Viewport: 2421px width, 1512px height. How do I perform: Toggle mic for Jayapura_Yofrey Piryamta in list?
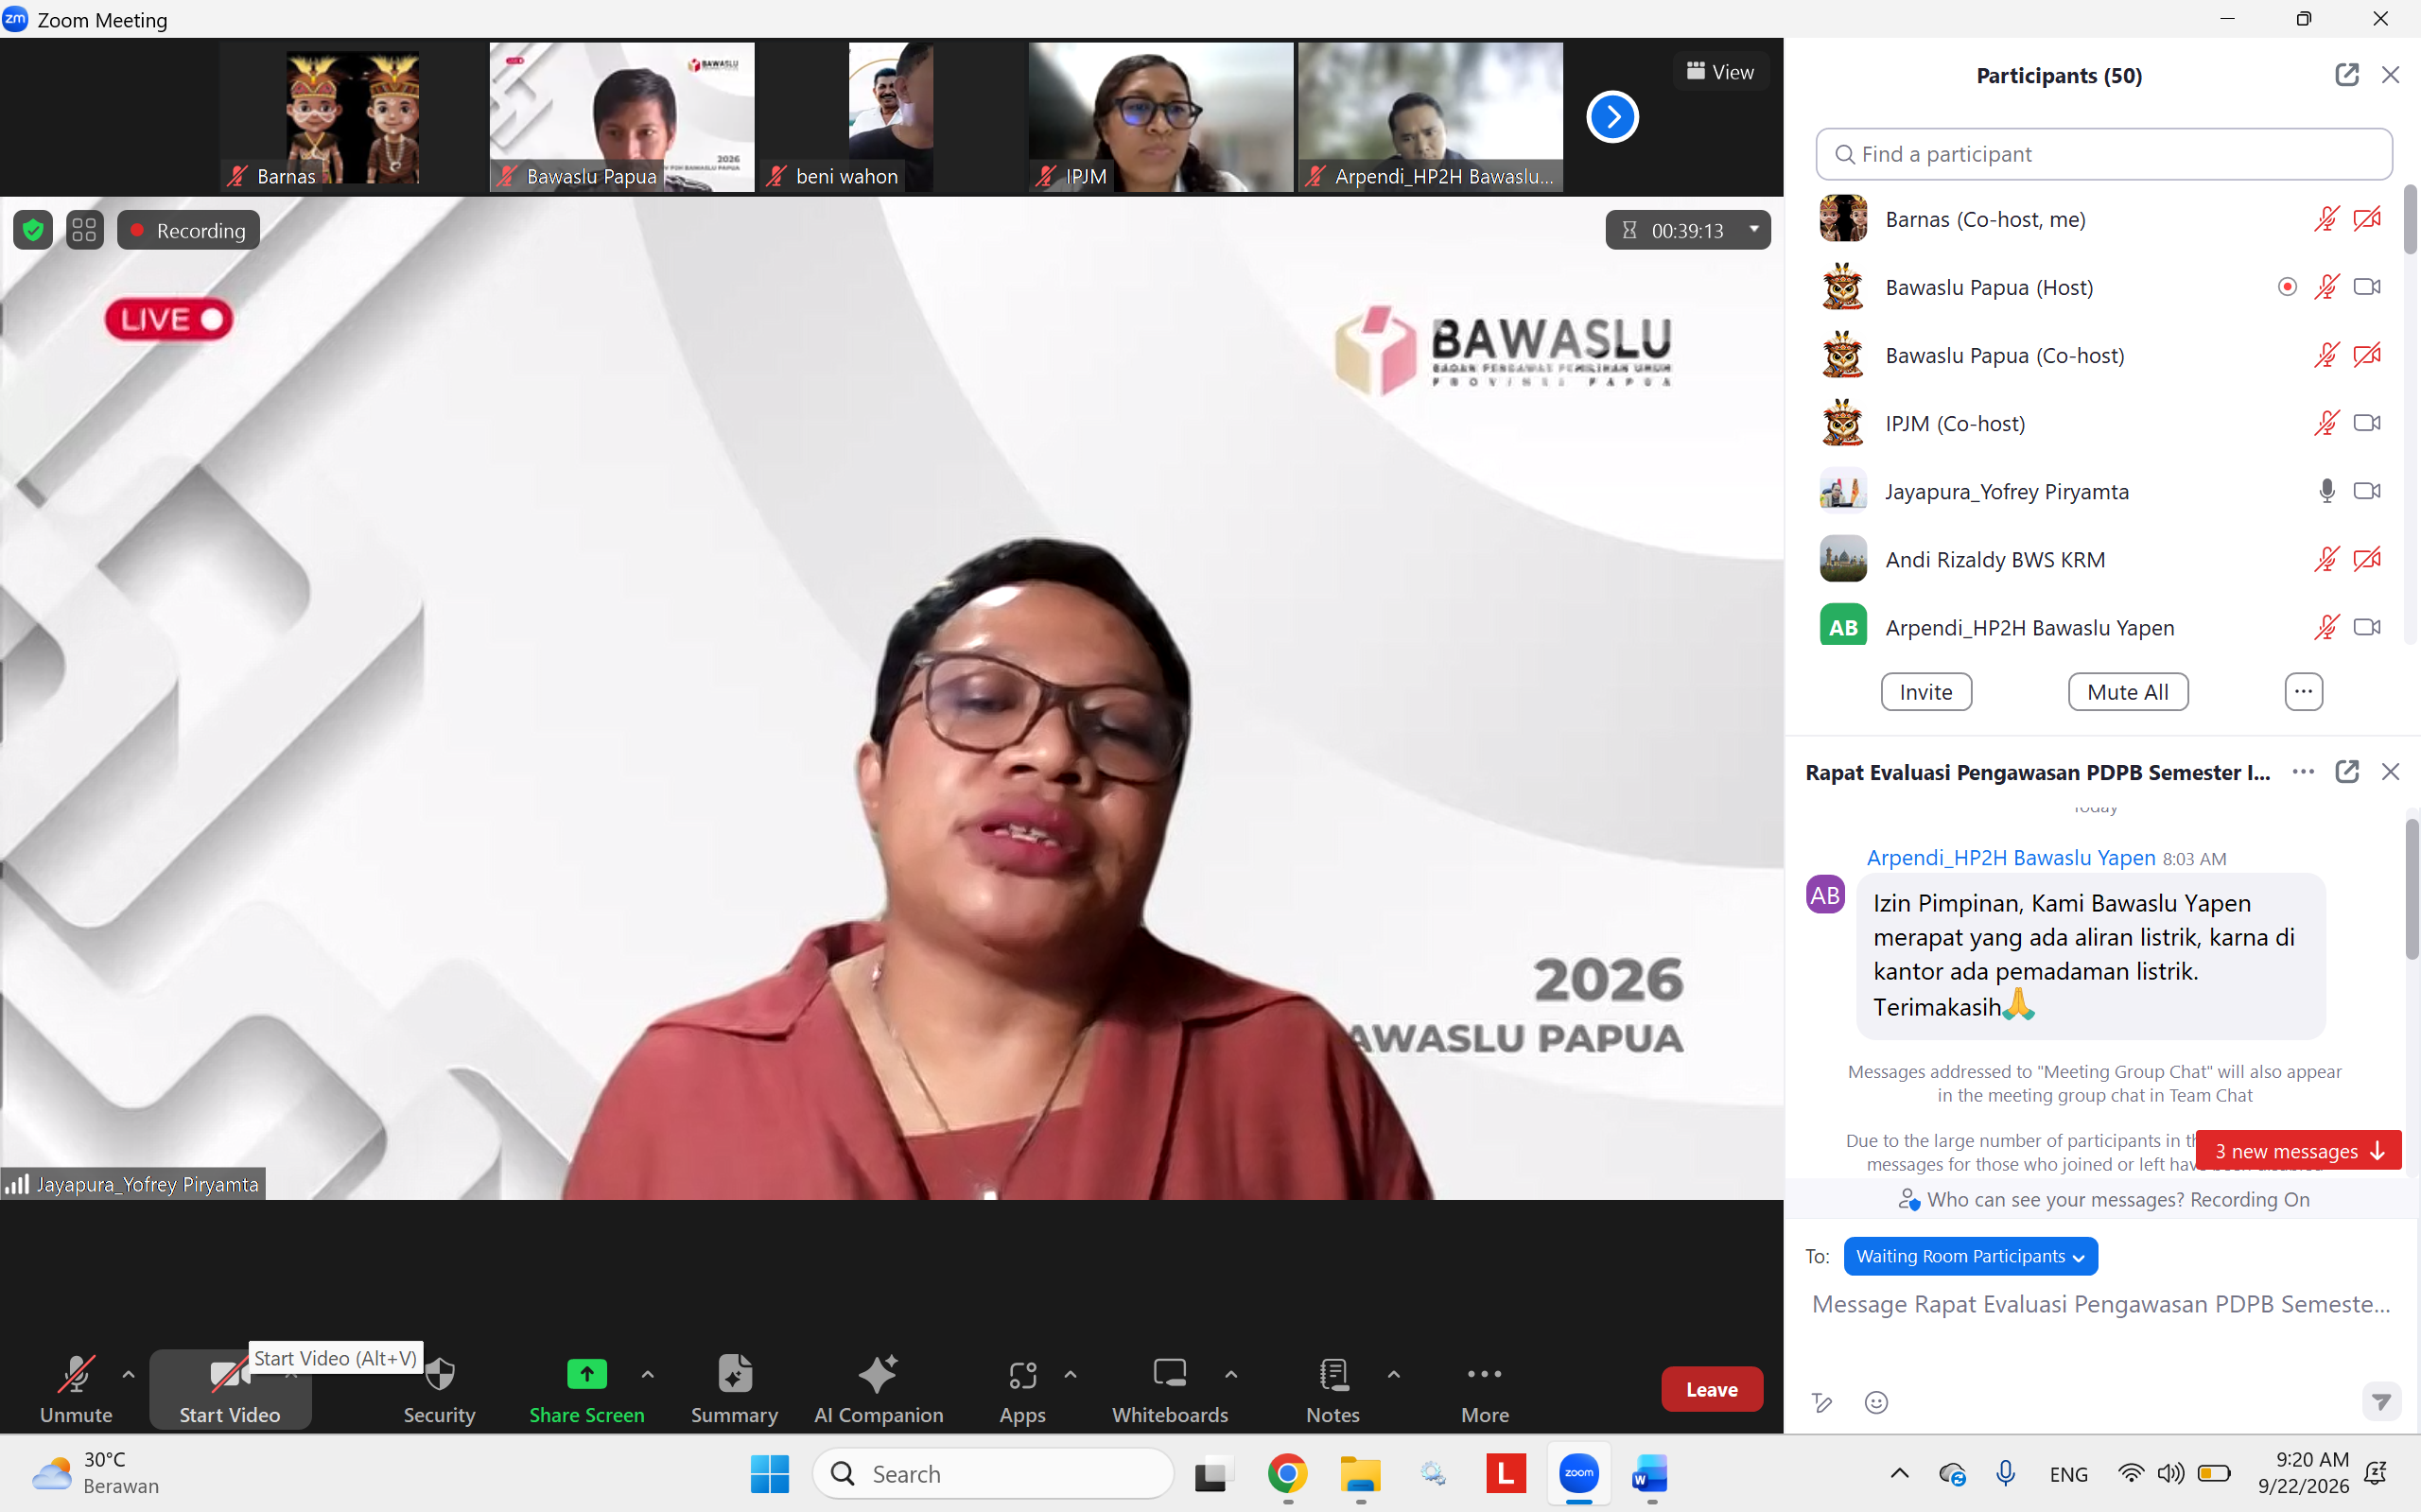[2326, 491]
